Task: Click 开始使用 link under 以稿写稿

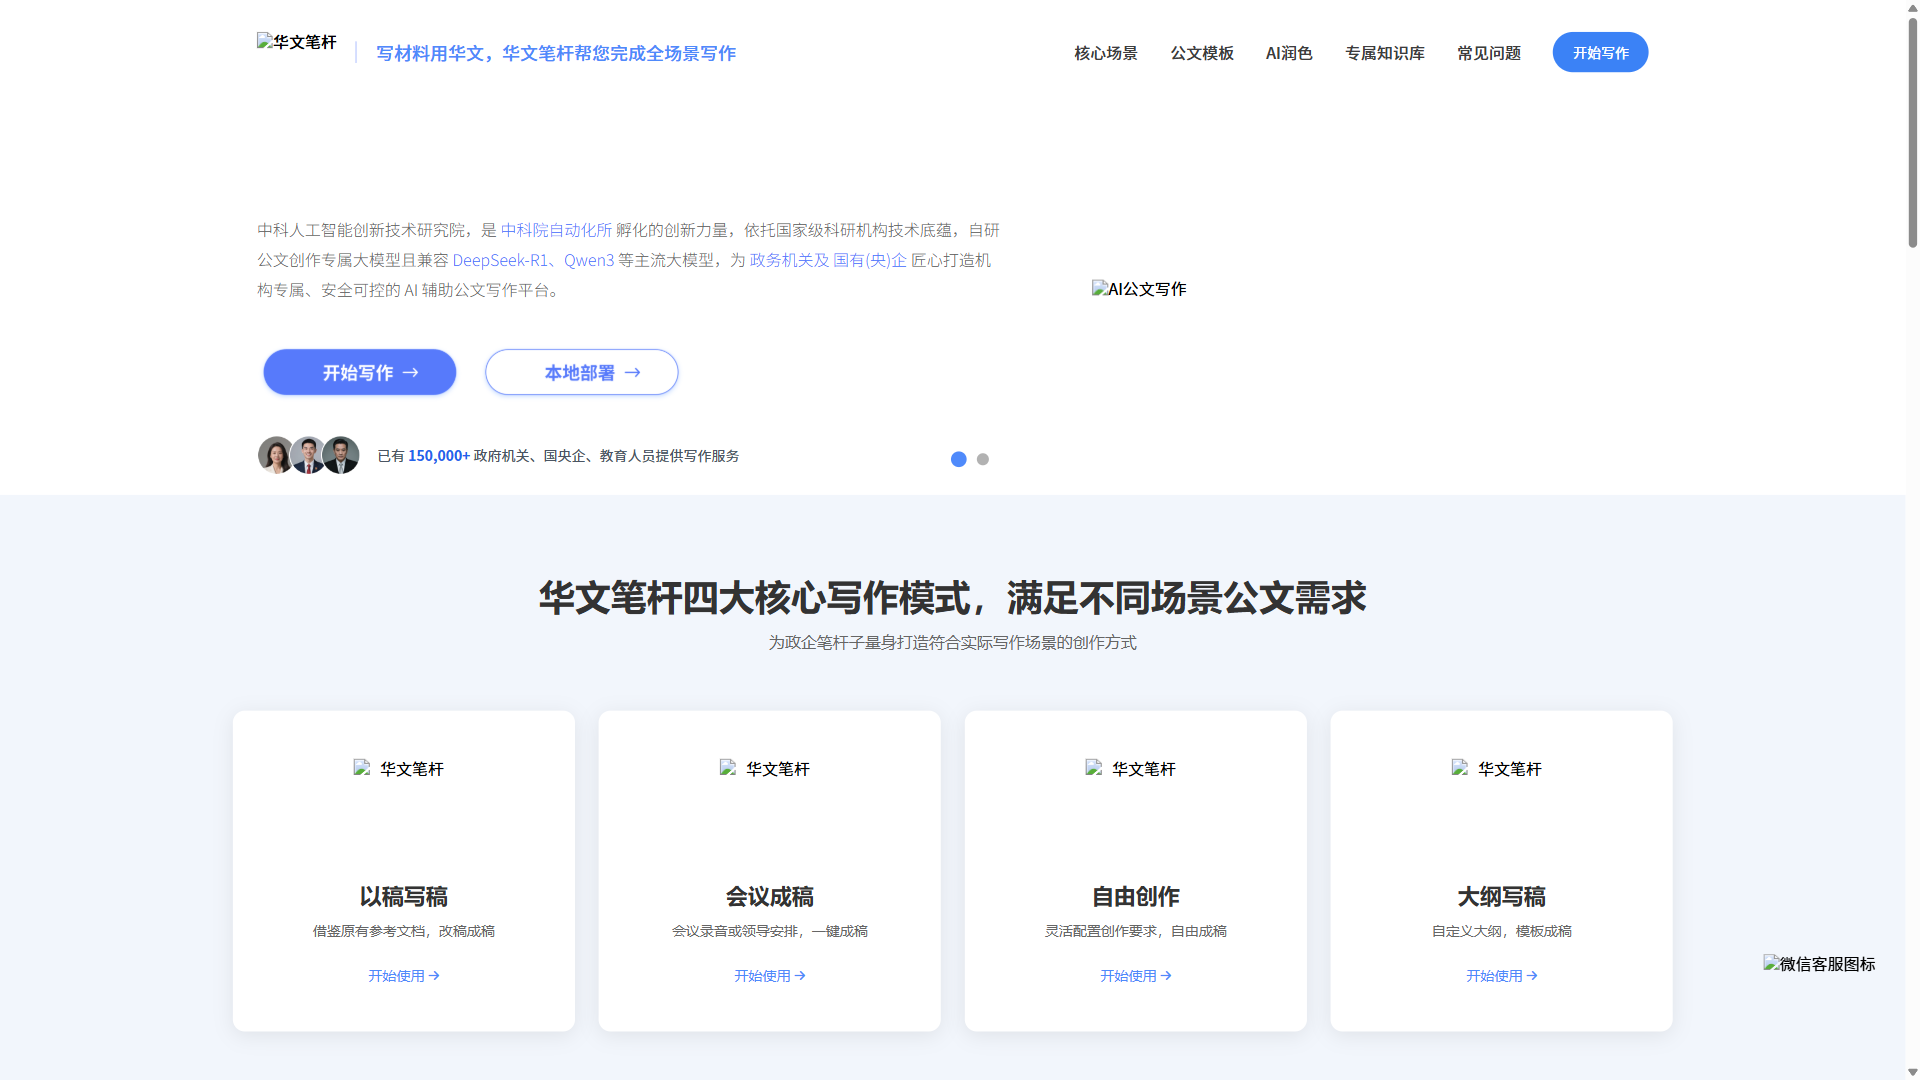Action: click(403, 976)
